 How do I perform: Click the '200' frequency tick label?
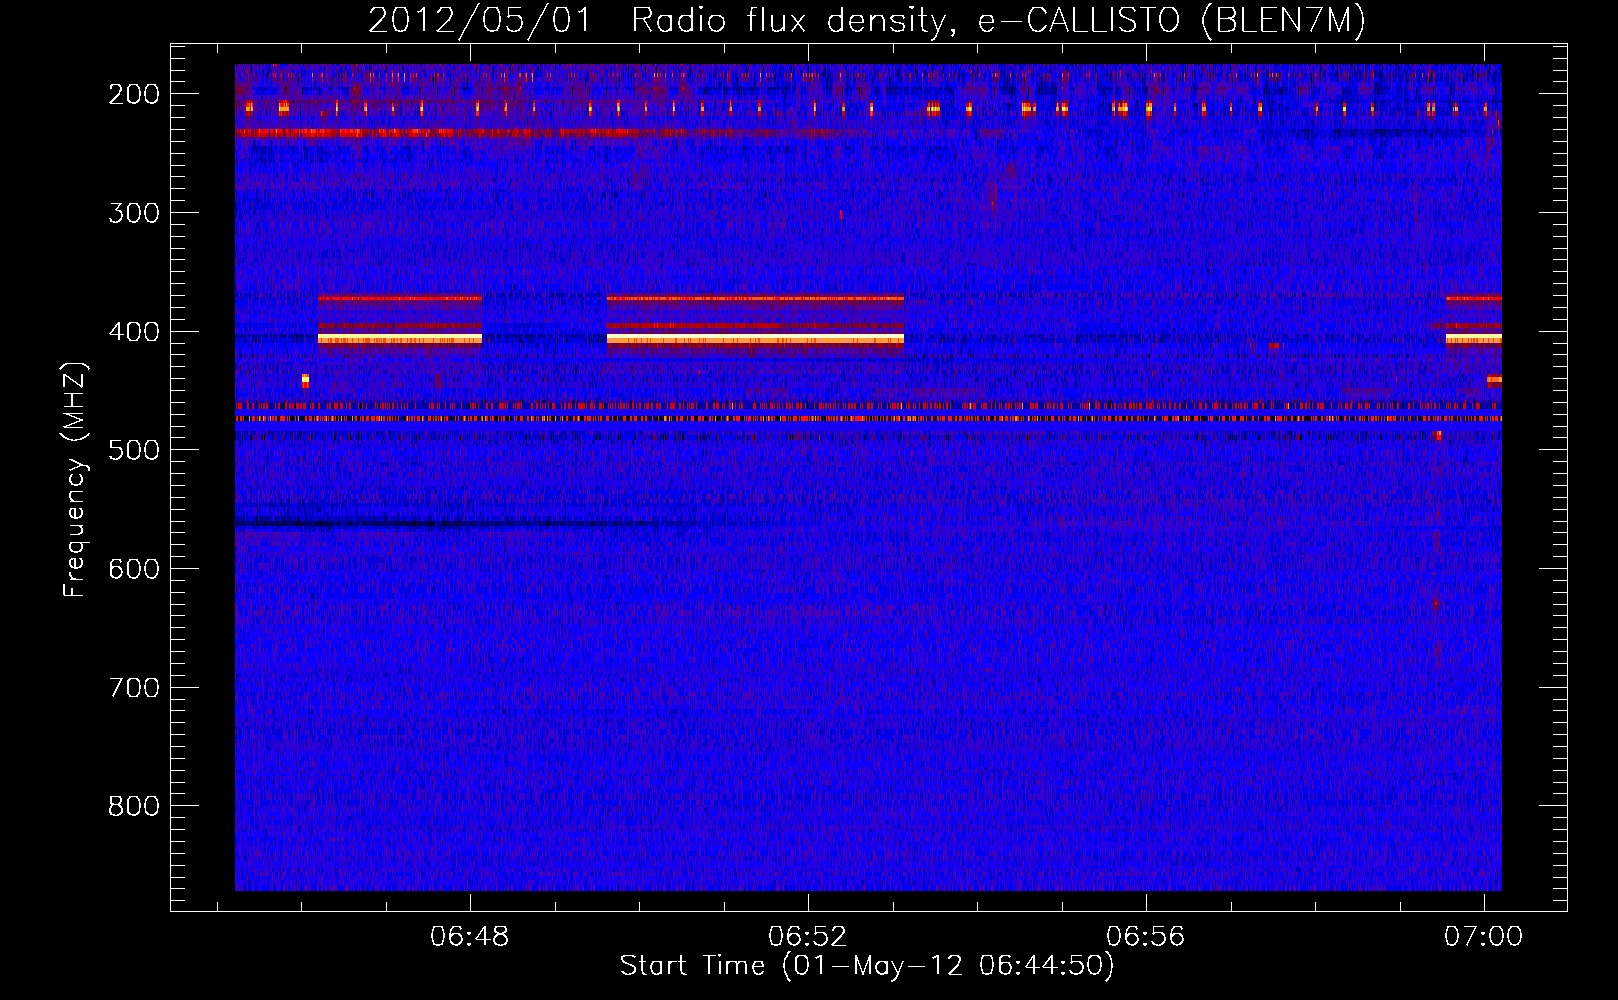[134, 94]
